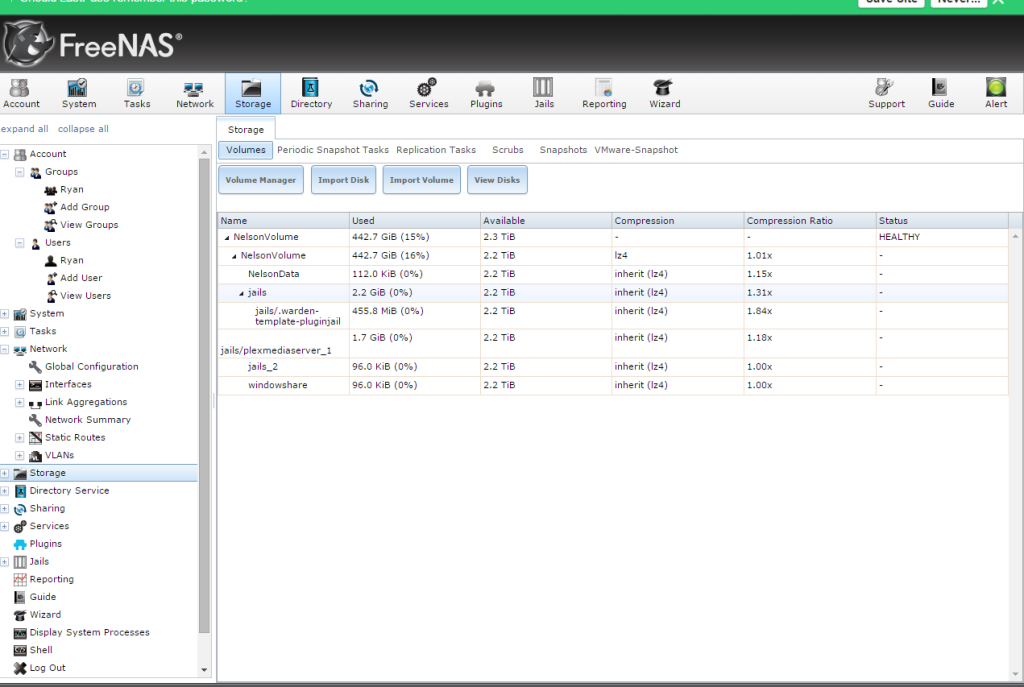The image size is (1024, 687).
Task: Open the Guide toolbar icon
Action: [941, 93]
